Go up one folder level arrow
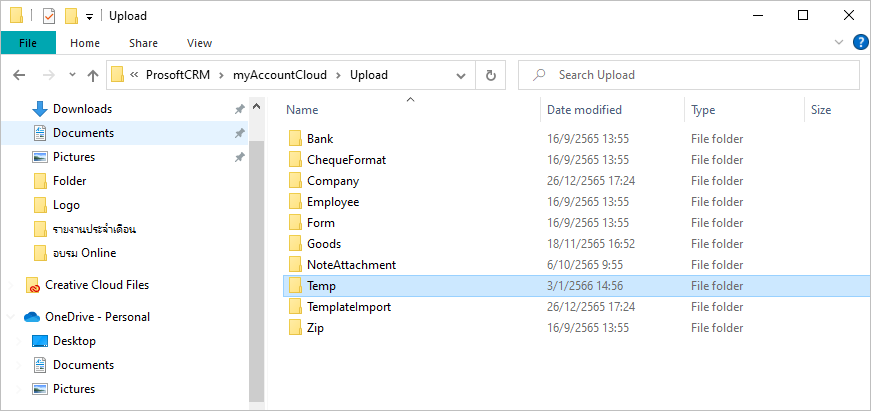The image size is (871, 411). pos(93,75)
